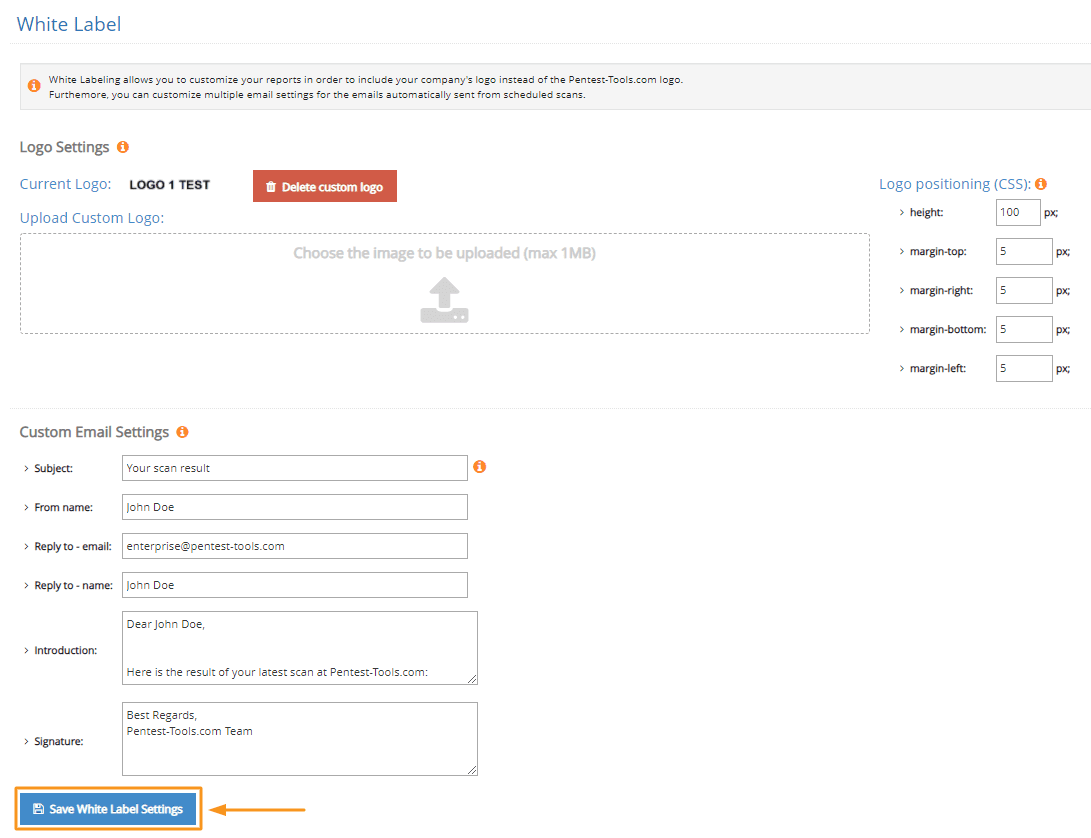Viewport: 1091px width, 838px height.
Task: Click the Delete custom logo button
Action: [325, 186]
